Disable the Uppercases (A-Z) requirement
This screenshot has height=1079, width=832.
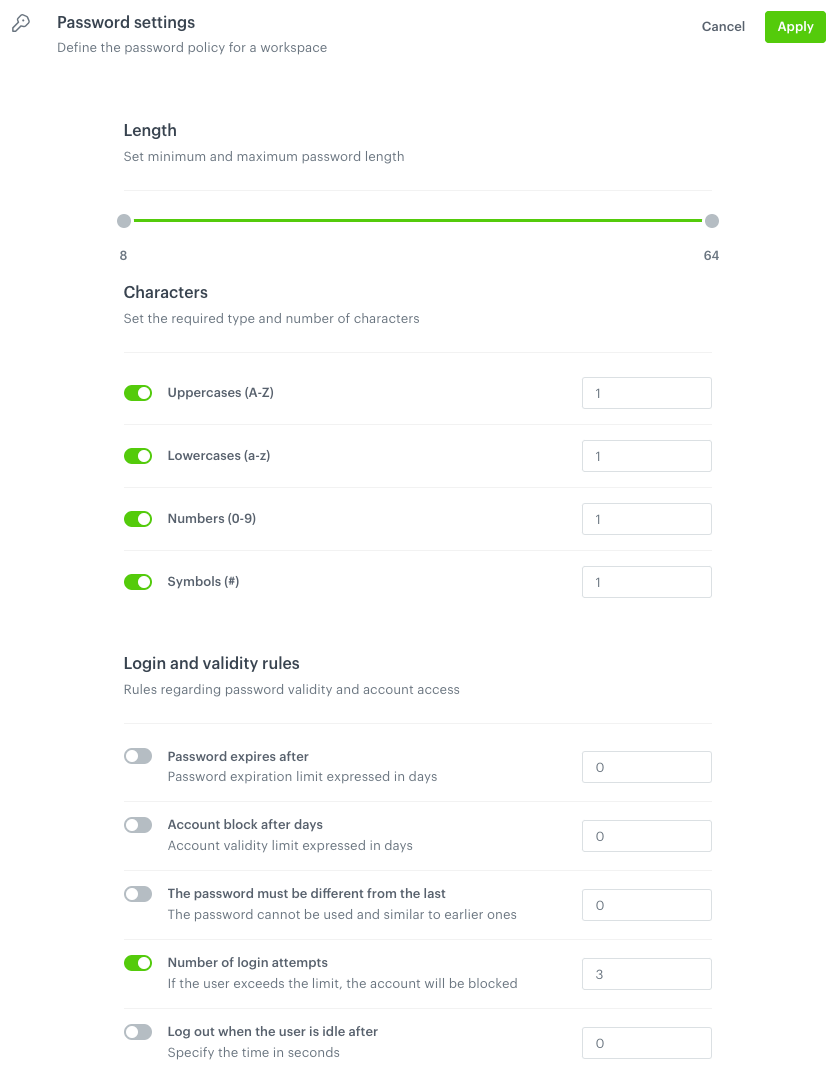(x=138, y=392)
